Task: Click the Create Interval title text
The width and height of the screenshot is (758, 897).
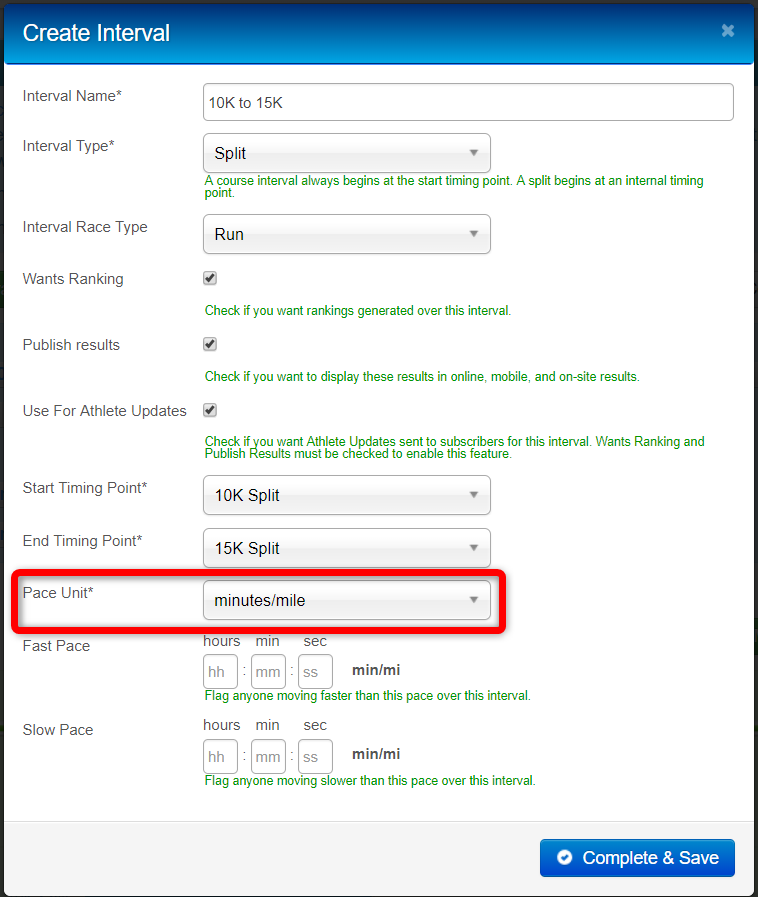Action: [x=96, y=33]
